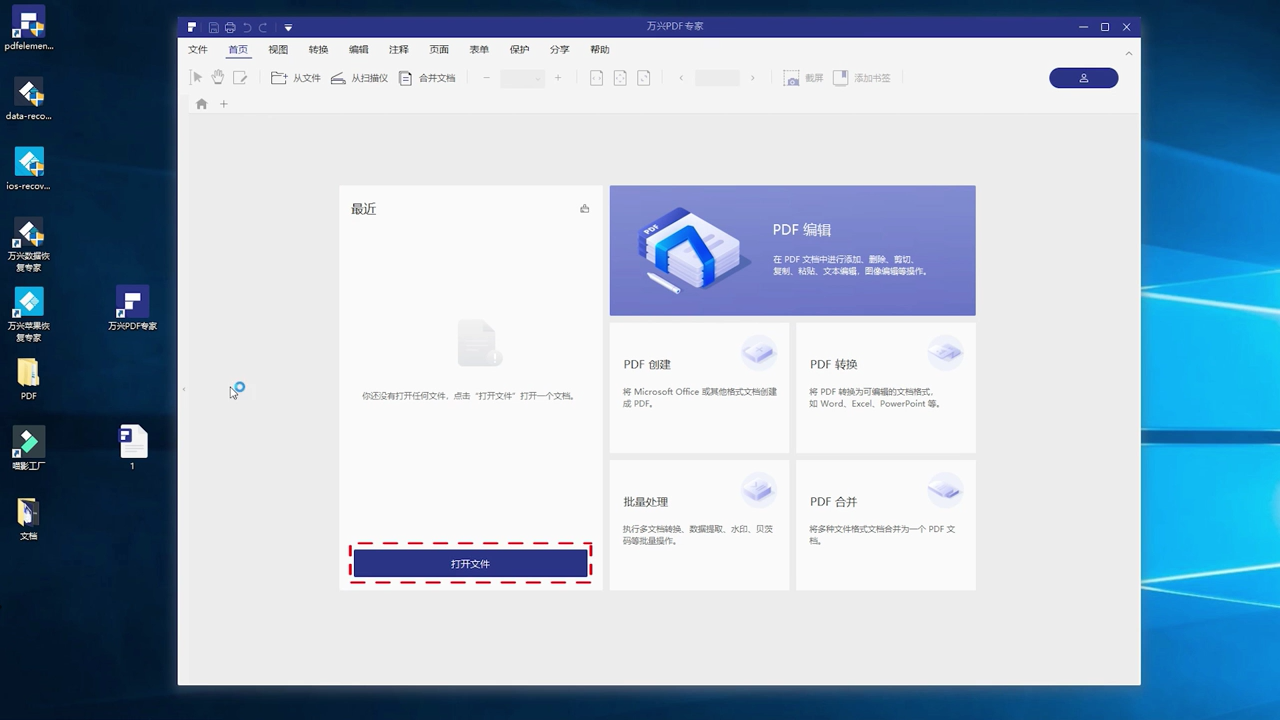Screen dimensions: 1280x720
Task: Open the quick access toolbar dropdown
Action: (x=288, y=27)
